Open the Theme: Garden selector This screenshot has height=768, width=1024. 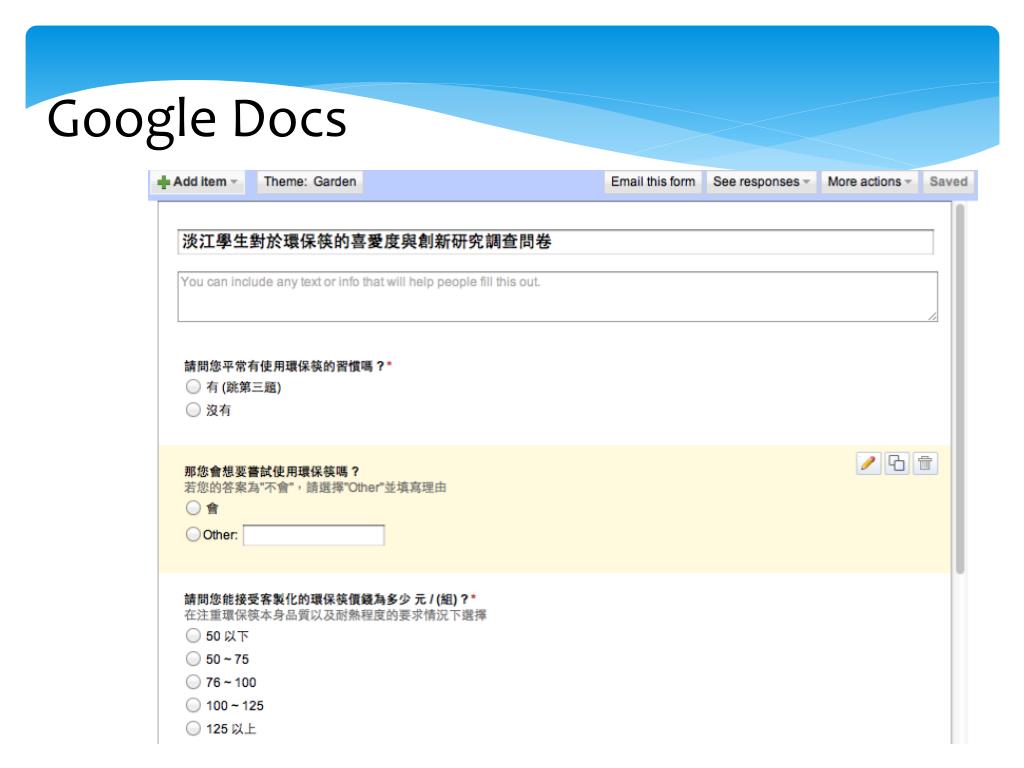click(x=310, y=182)
